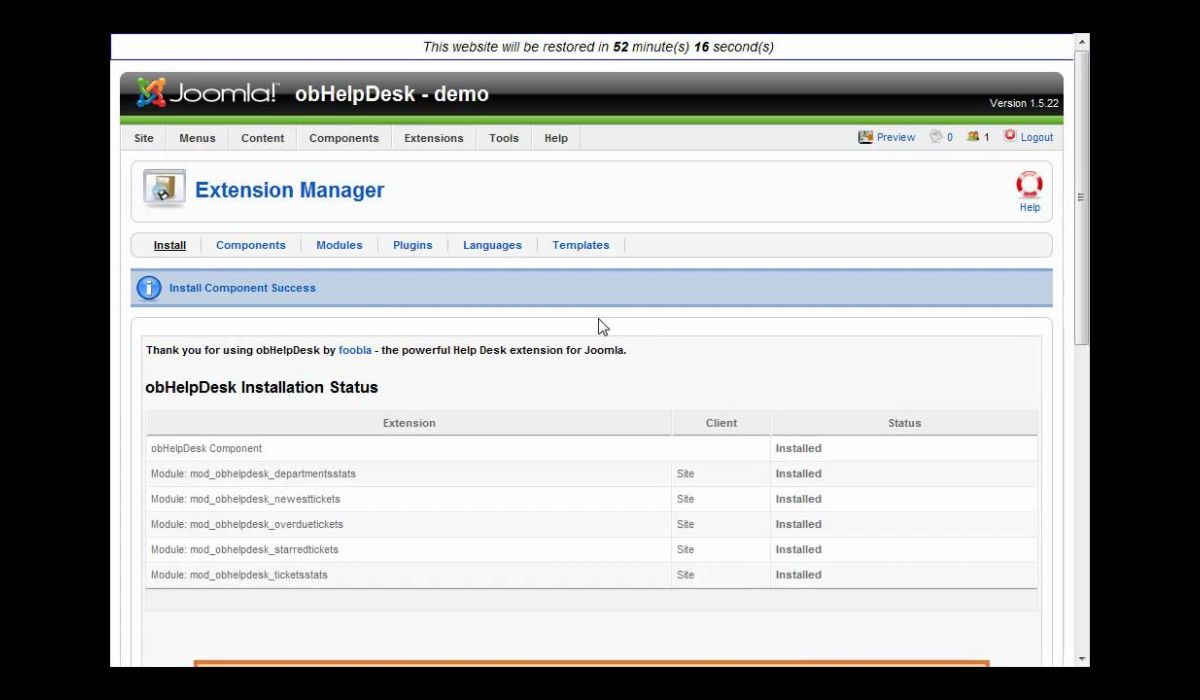Click the mod_obhelpdesk_ticketsstats row

[x=592, y=575]
